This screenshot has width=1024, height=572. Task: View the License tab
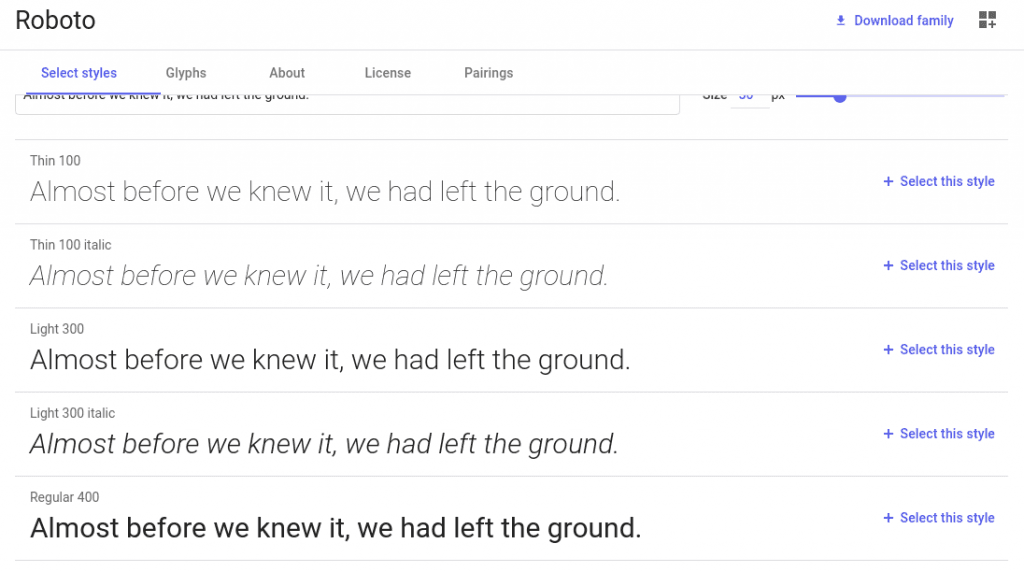388,73
